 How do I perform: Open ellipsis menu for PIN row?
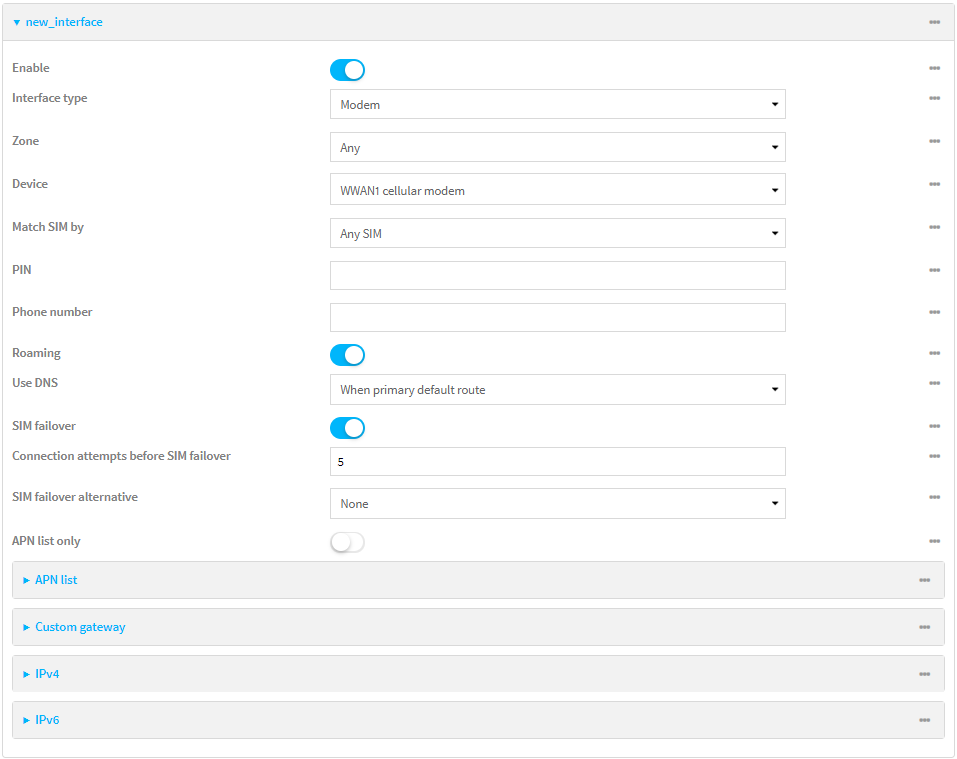934,270
